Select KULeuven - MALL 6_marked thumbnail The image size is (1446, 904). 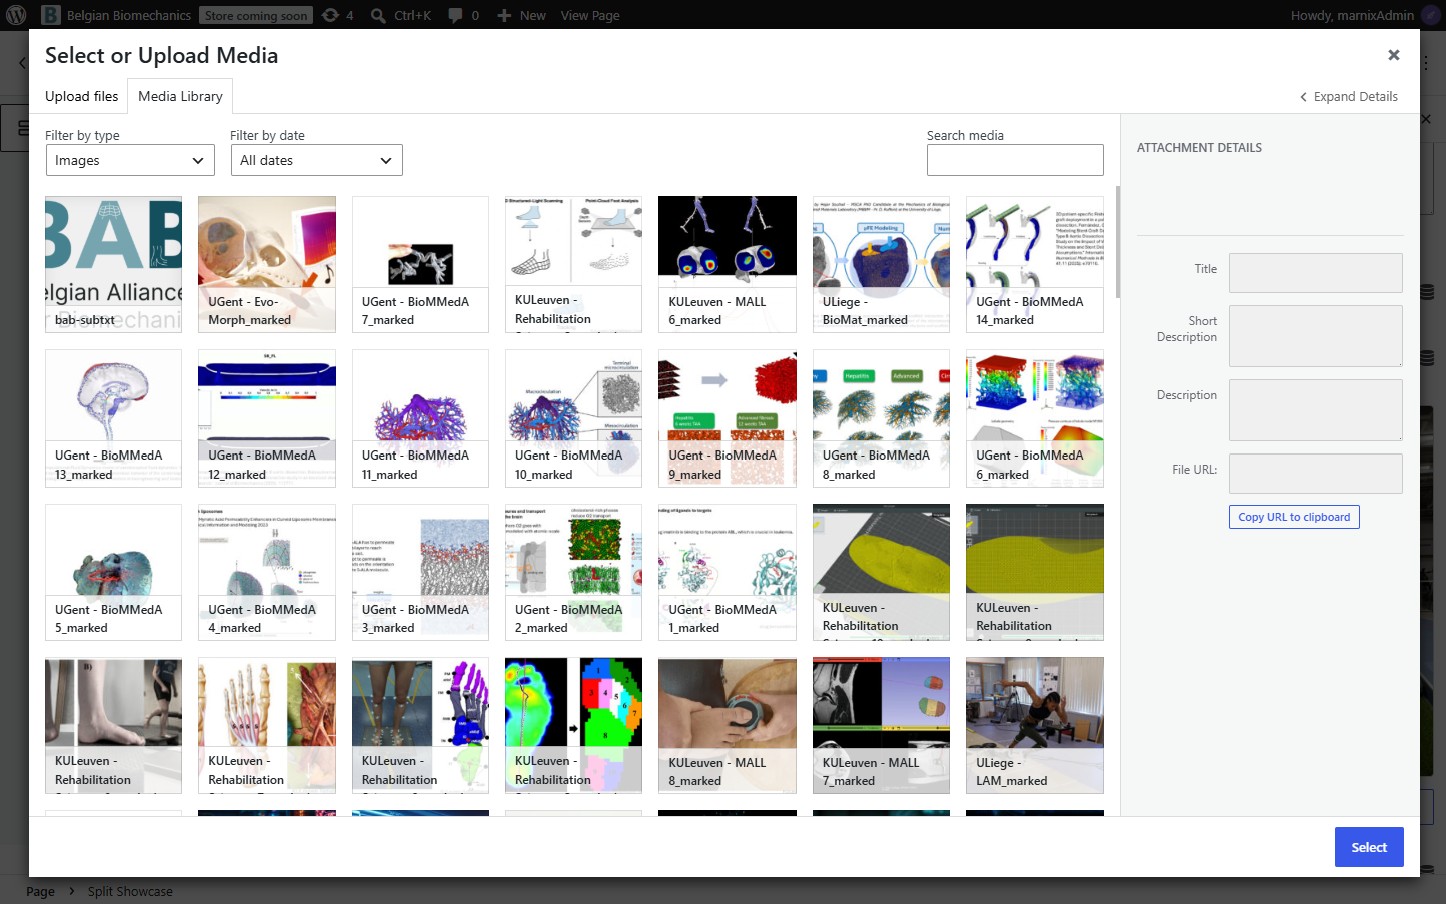pos(727,264)
